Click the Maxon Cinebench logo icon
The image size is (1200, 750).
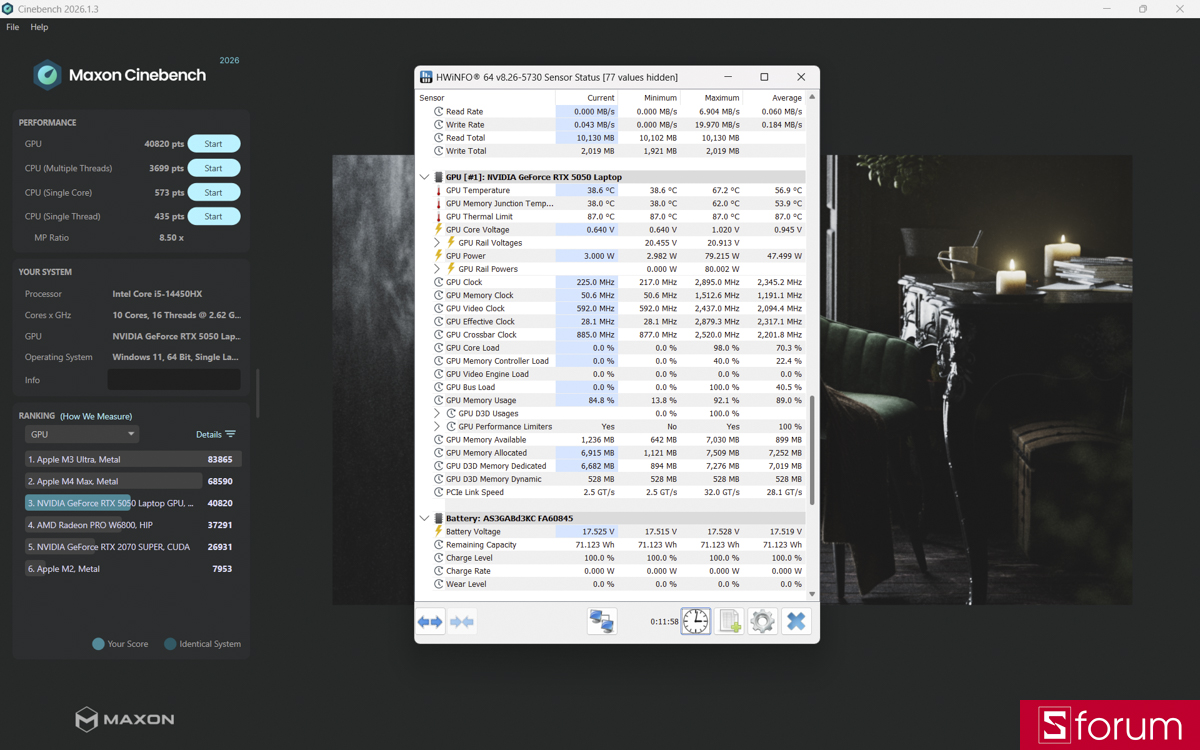tap(47, 75)
